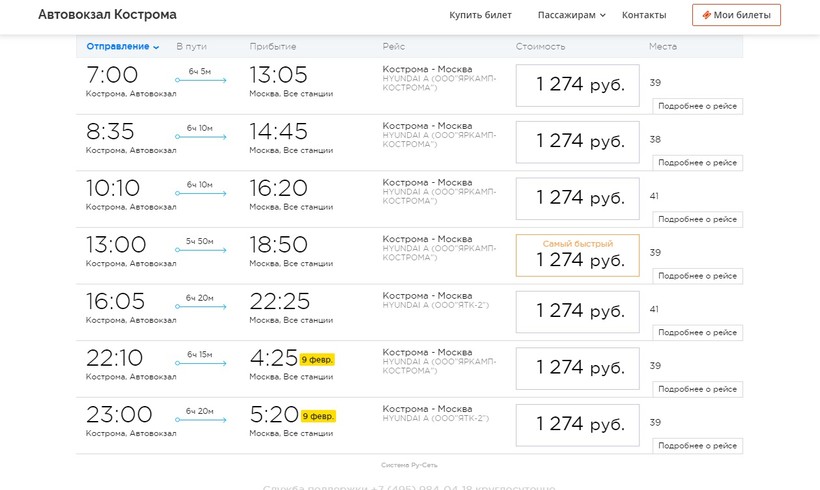Expand the Пассажирам dropdown menu
Image resolution: width=820 pixels, height=490 pixels.
pos(571,15)
